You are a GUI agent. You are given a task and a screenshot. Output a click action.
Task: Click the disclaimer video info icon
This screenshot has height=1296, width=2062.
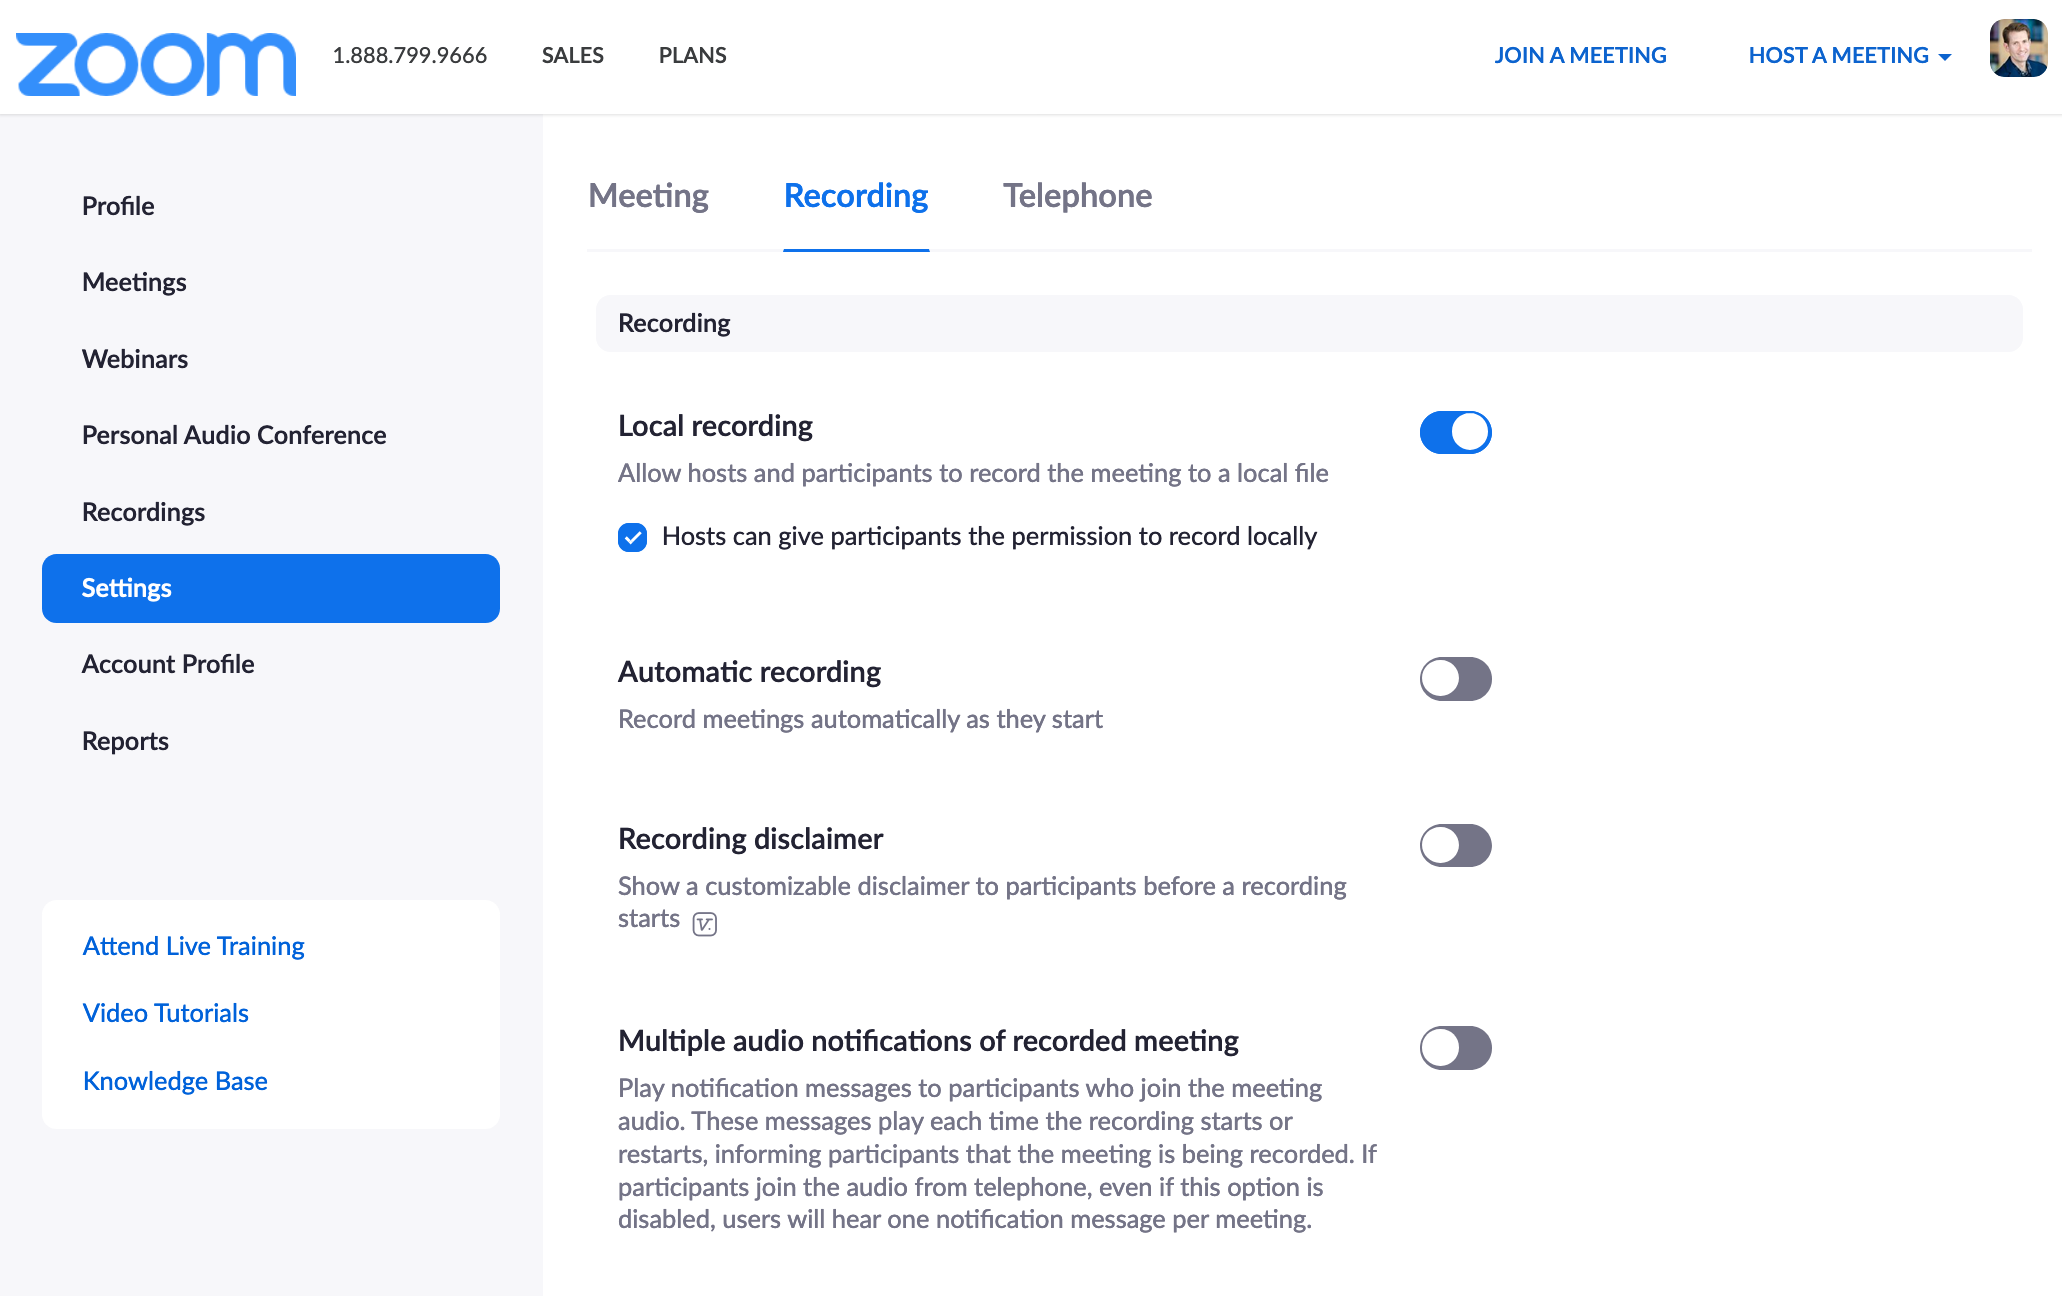705,923
